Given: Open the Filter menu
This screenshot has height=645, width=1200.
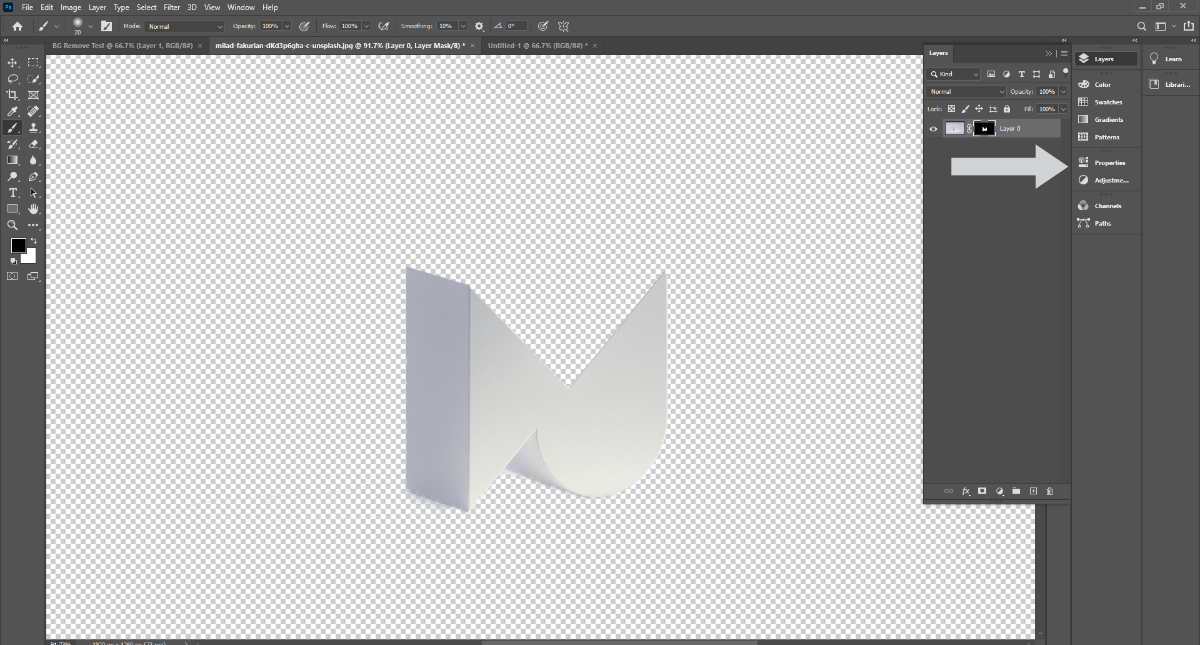Looking at the screenshot, I should click(172, 7).
